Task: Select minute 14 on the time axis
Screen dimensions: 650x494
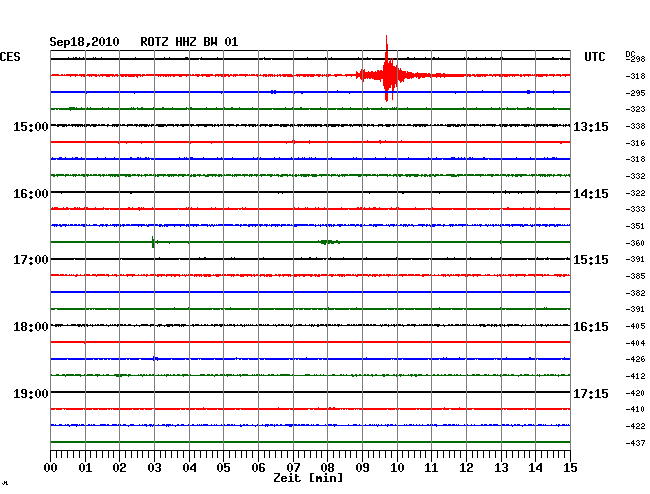Action: (x=535, y=467)
